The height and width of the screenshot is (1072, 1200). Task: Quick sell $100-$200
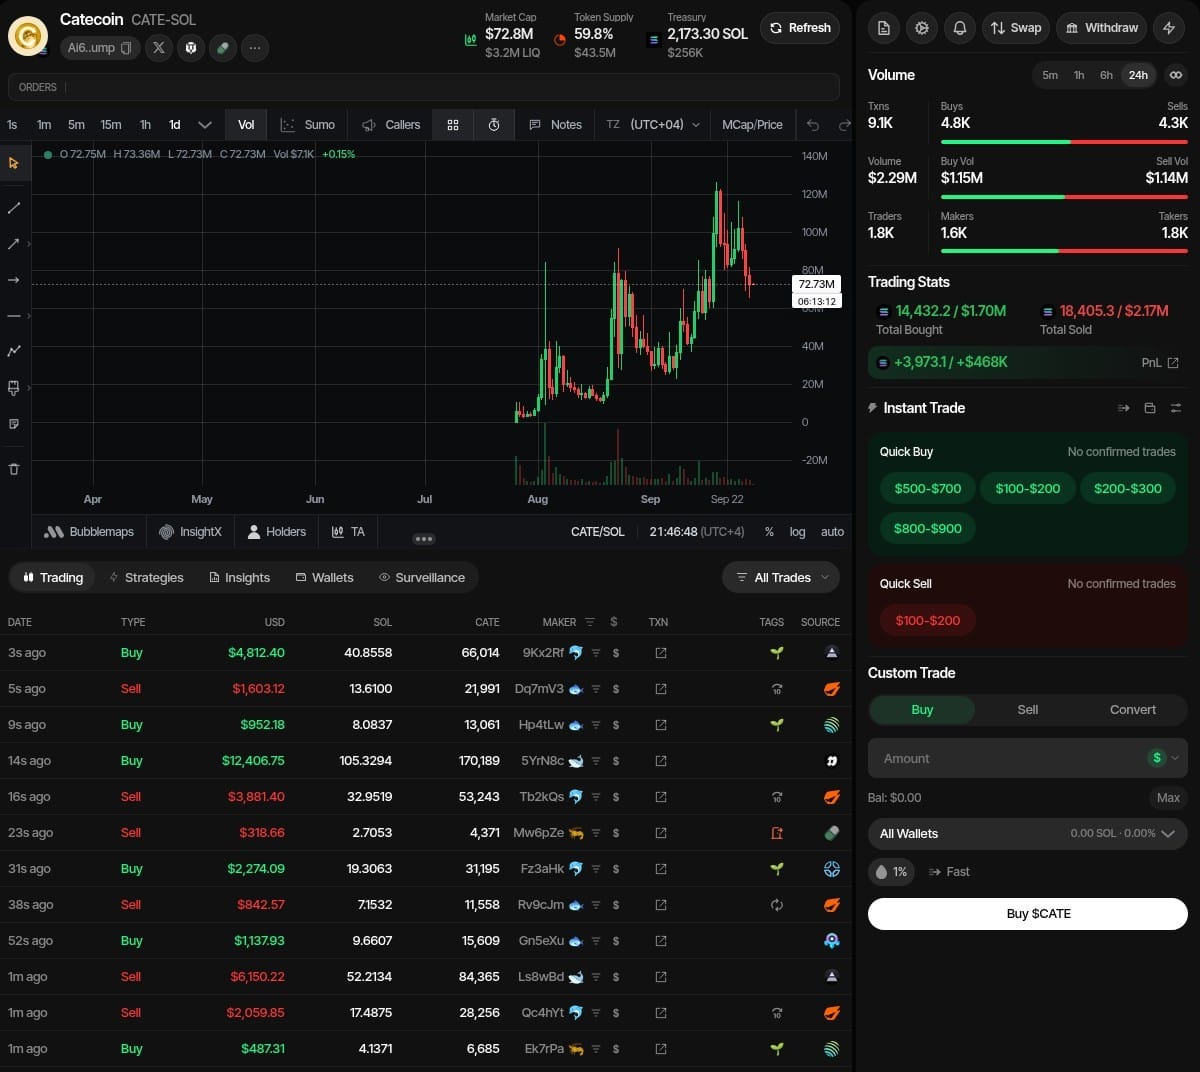point(927,621)
